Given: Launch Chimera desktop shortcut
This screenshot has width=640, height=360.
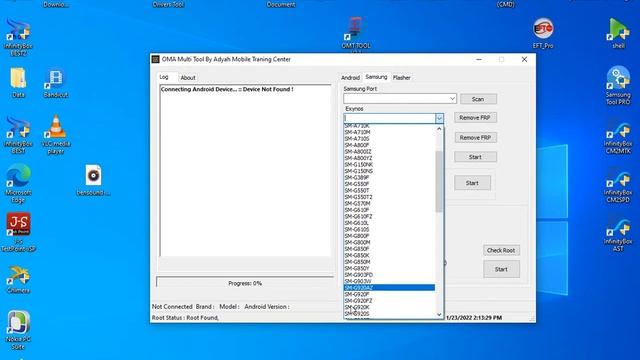Looking at the screenshot, I should click(18, 280).
